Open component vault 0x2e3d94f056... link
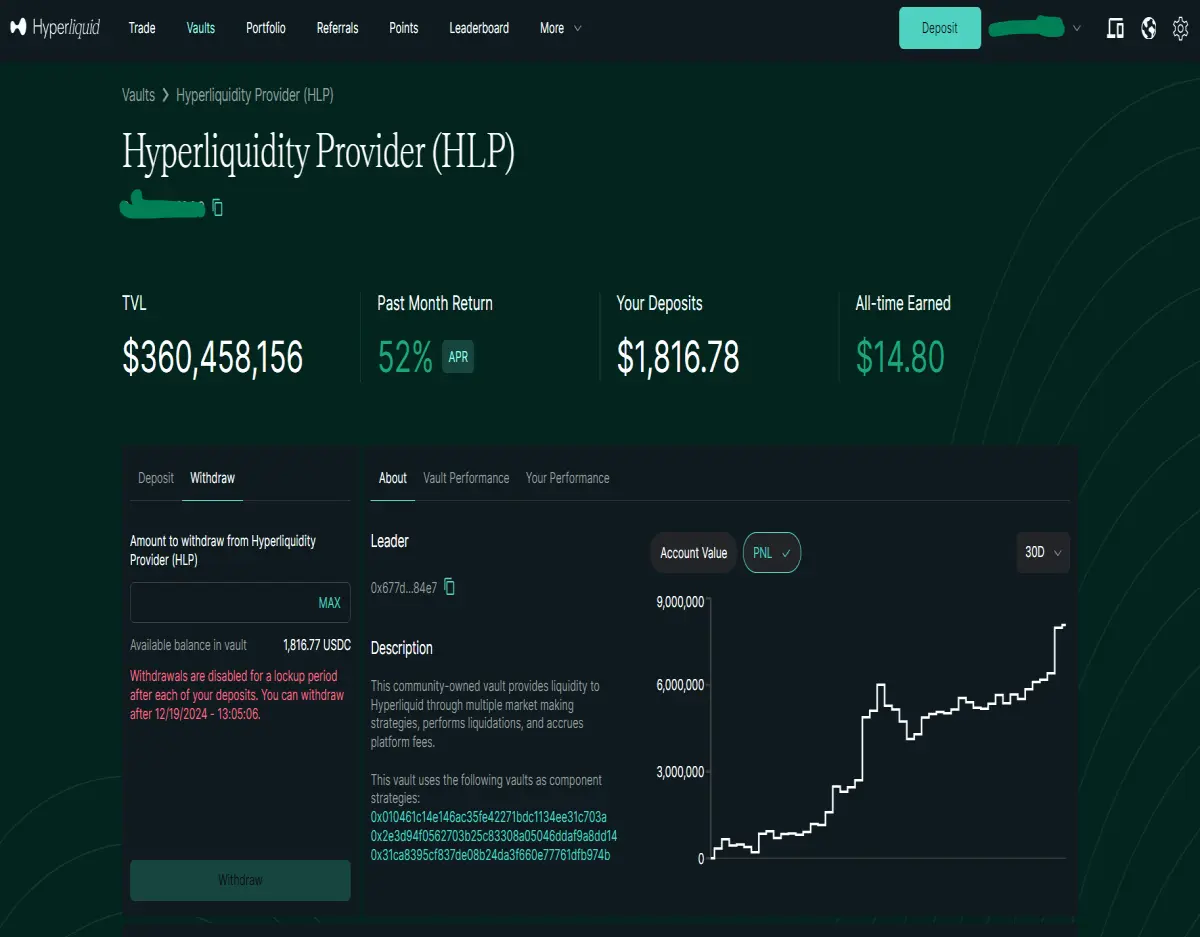1200x937 pixels. [494, 836]
